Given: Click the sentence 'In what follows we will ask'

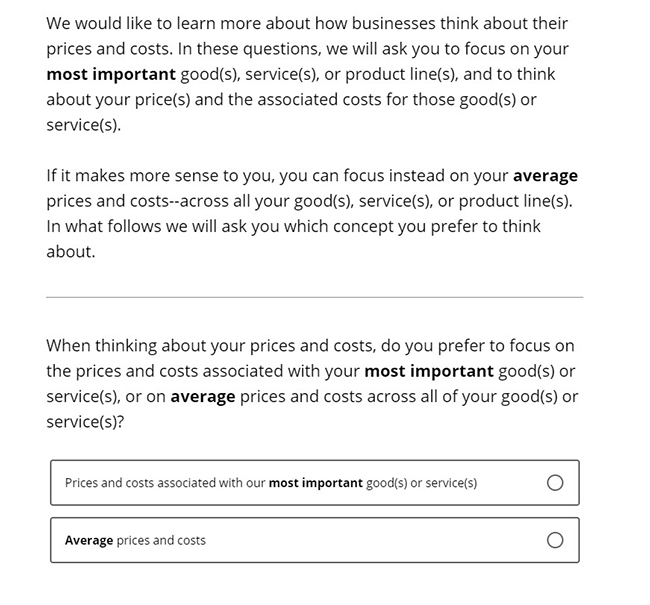Looking at the screenshot, I should coord(293,226).
